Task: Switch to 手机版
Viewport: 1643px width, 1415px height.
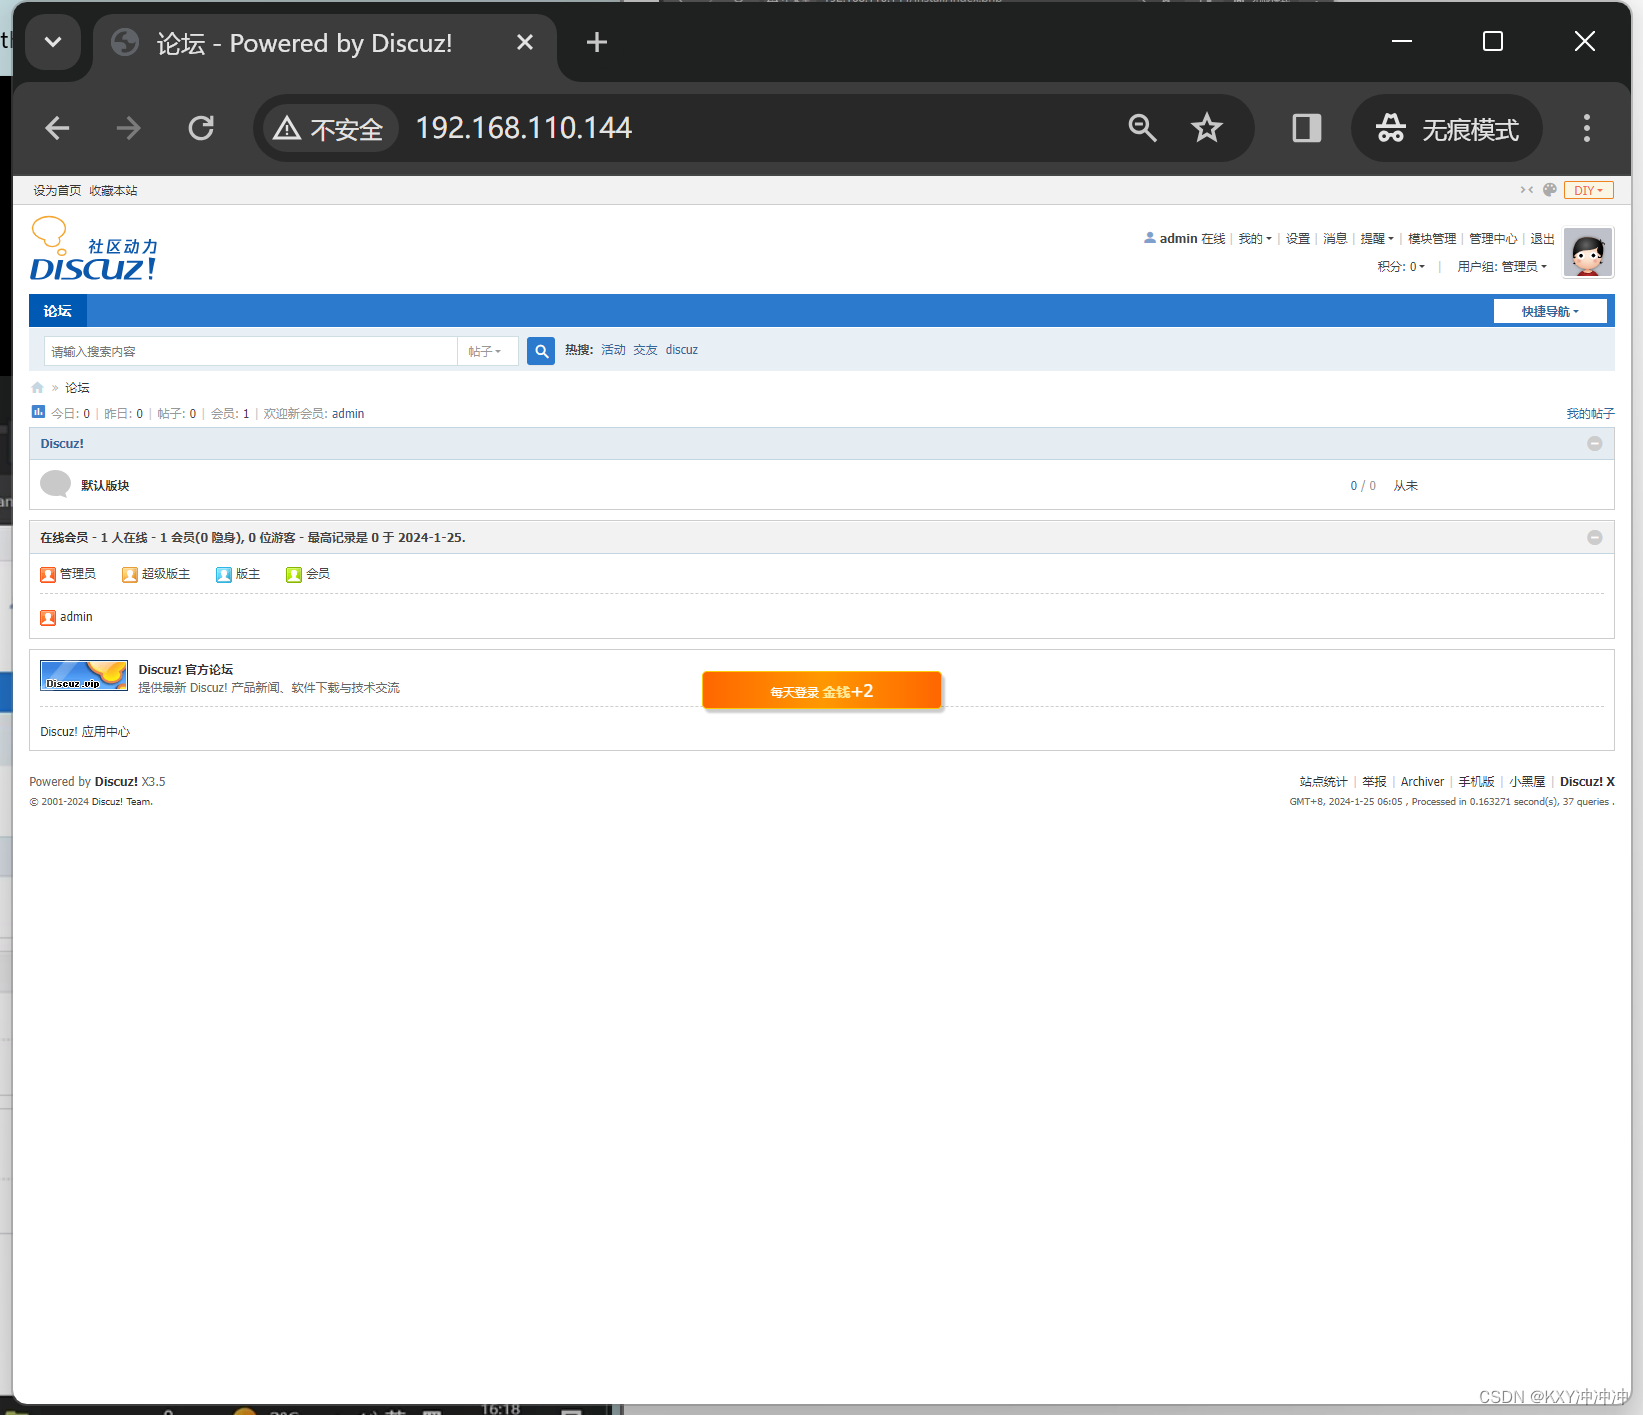Action: [x=1476, y=782]
